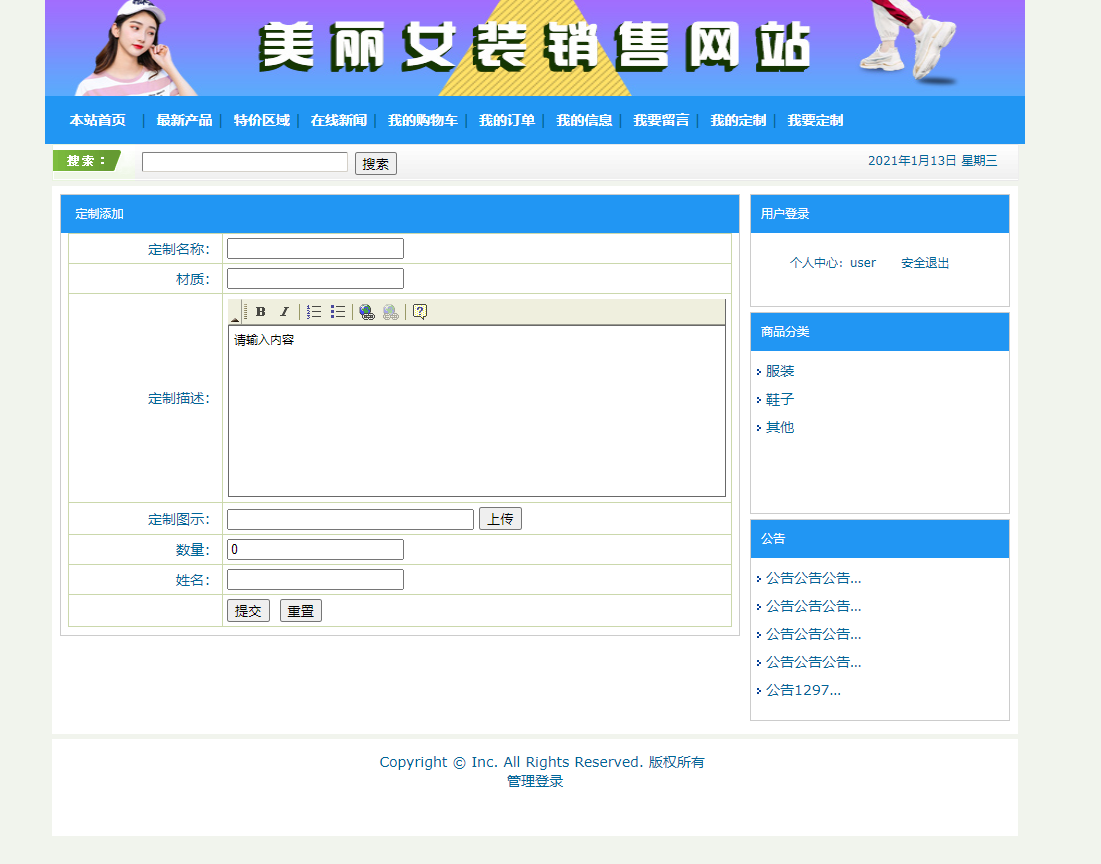1101x864 pixels.
Task: Open the insert hyperlink tool
Action: [x=367, y=311]
